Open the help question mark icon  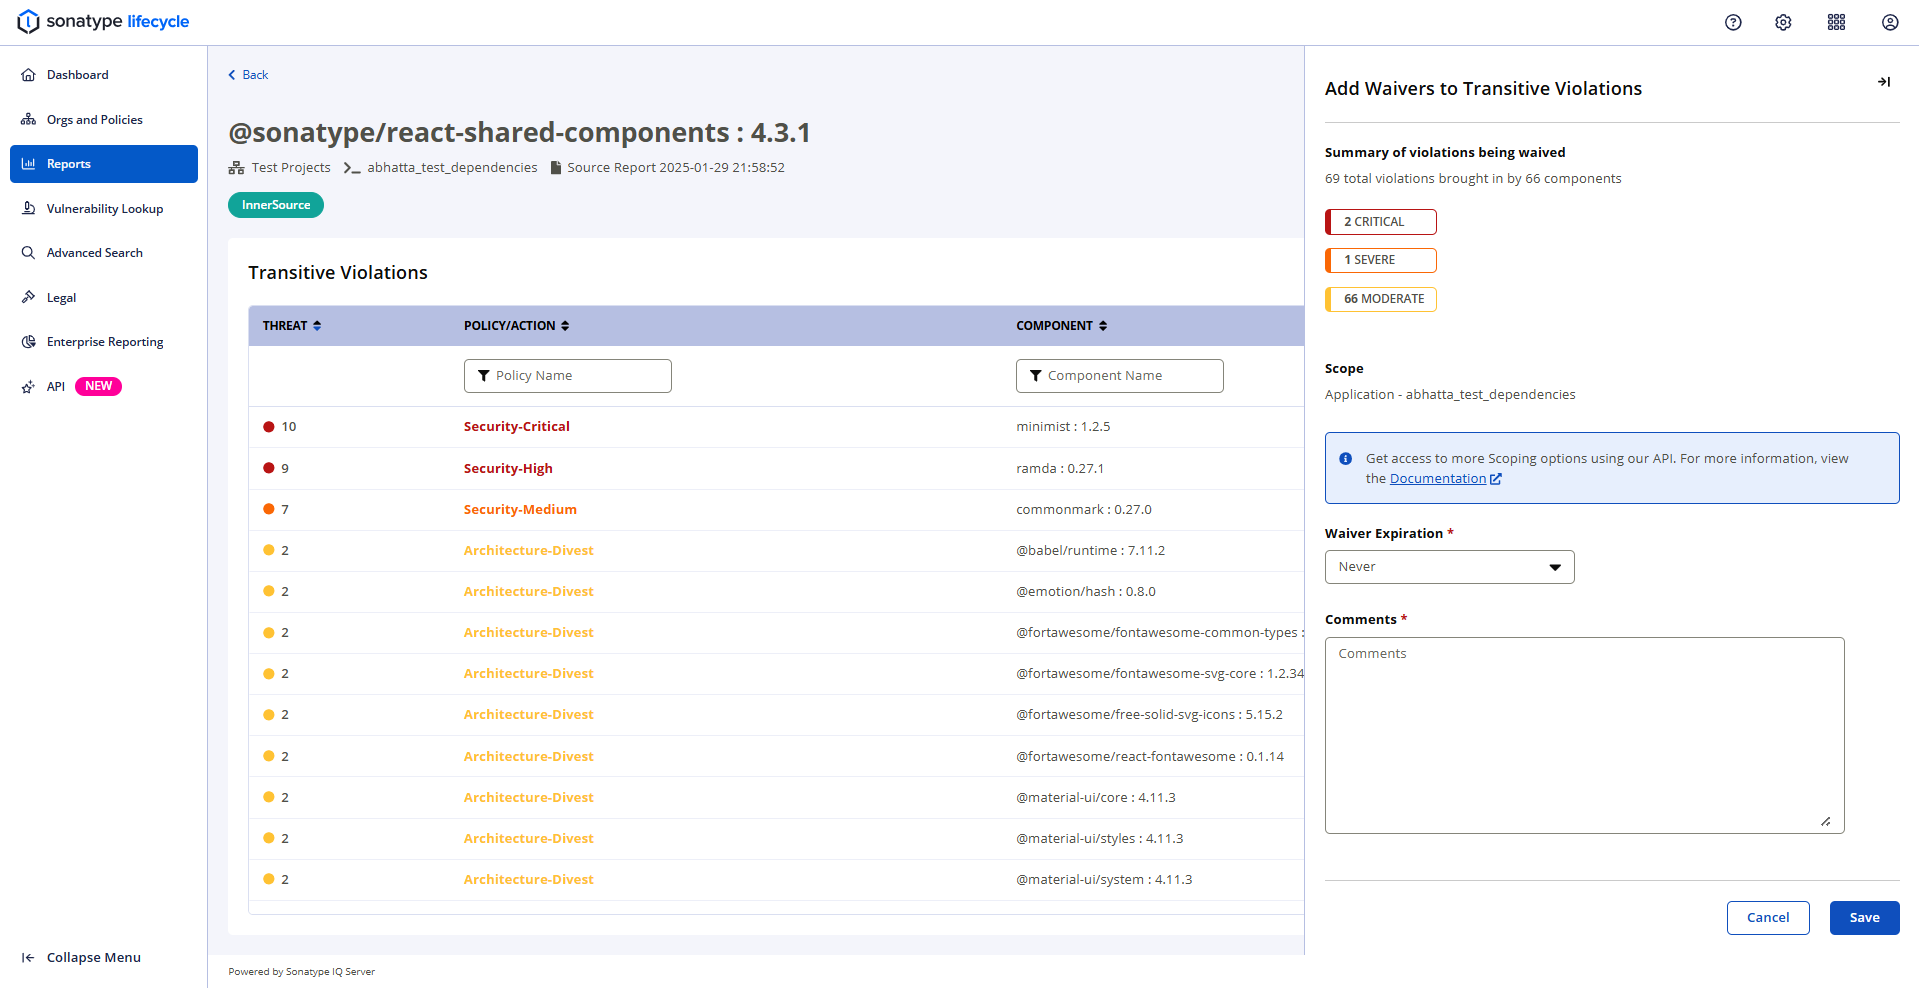coord(1733,22)
